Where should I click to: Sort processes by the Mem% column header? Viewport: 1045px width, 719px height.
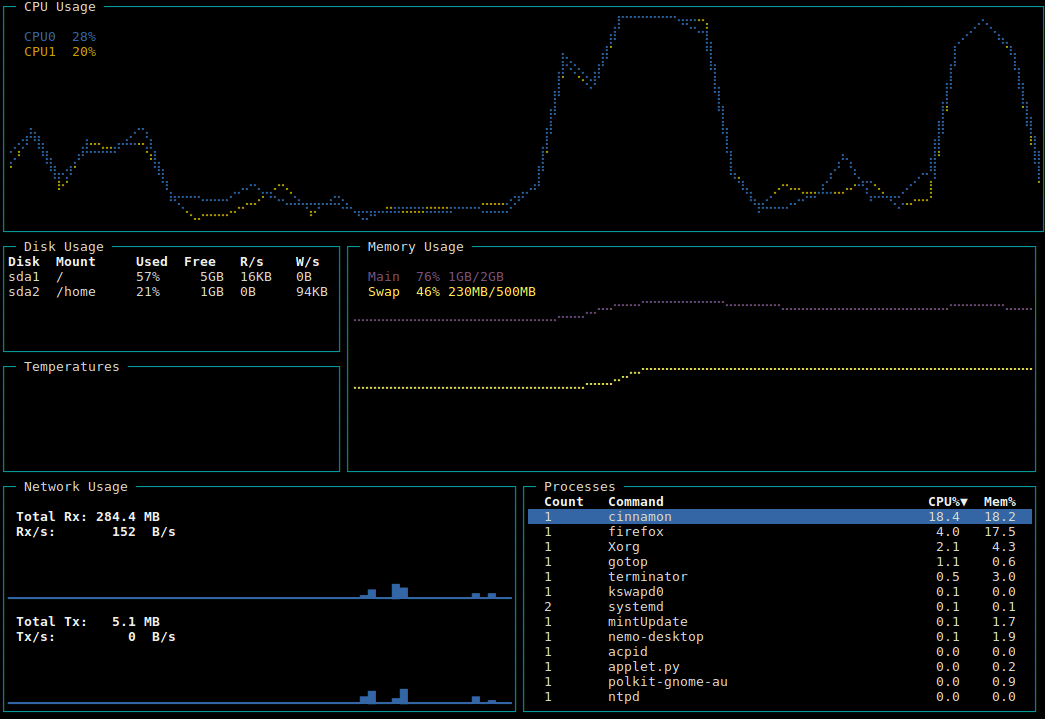(x=999, y=502)
